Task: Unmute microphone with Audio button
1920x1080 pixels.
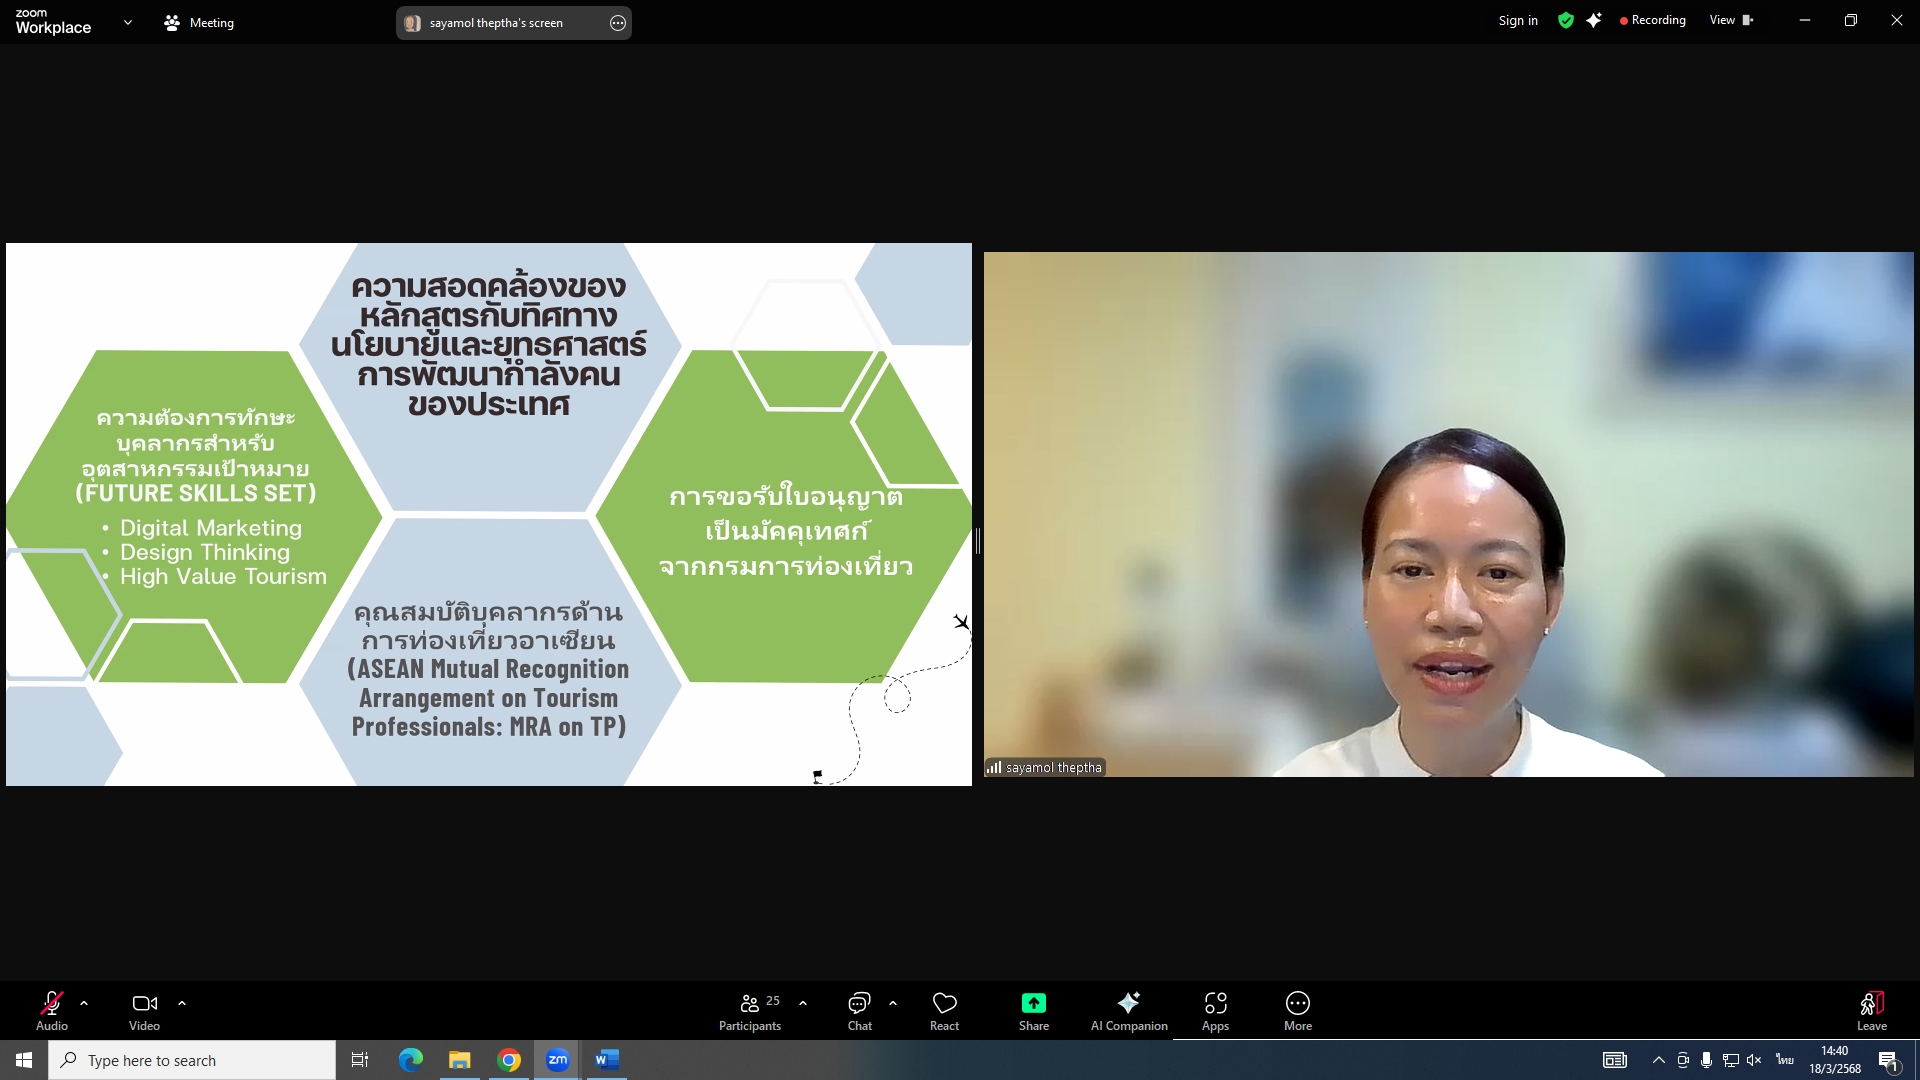Action: coord(52,1010)
